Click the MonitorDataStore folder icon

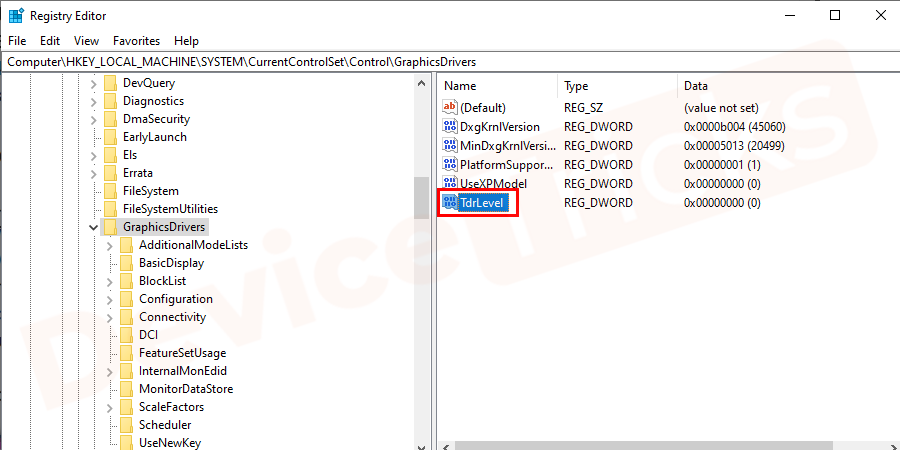point(126,389)
